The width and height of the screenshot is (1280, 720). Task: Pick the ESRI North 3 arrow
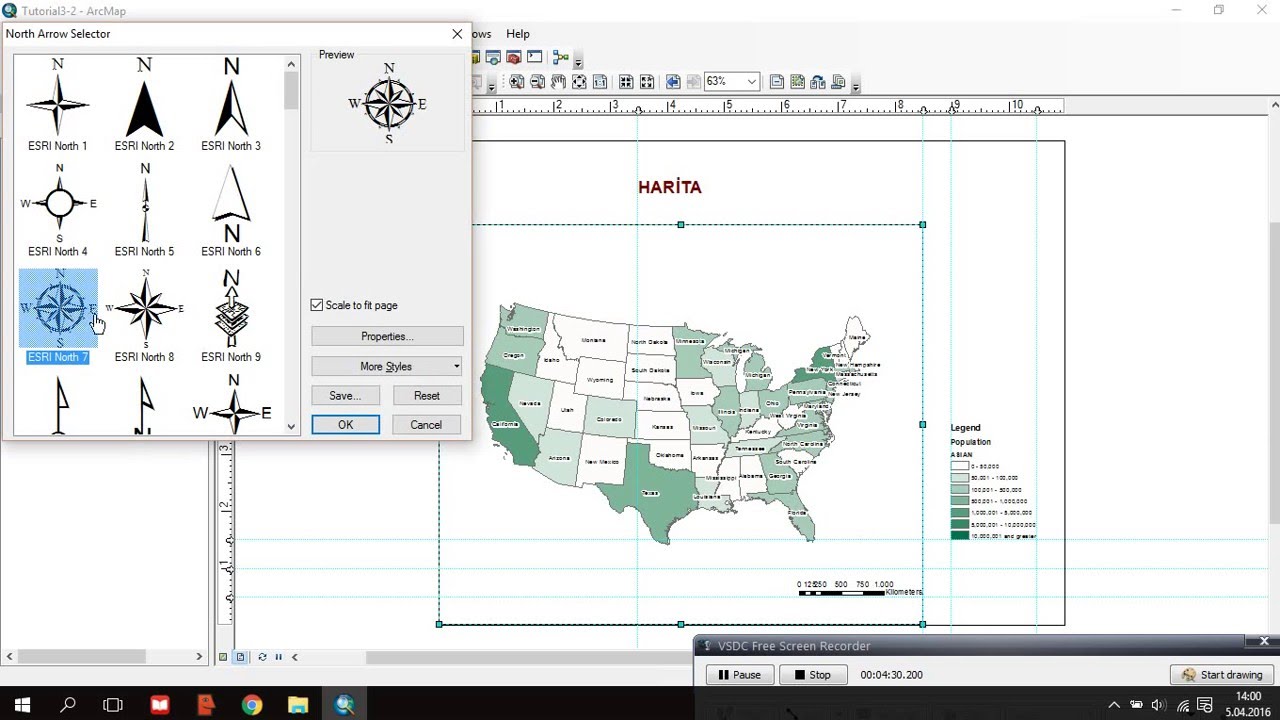[x=231, y=105]
